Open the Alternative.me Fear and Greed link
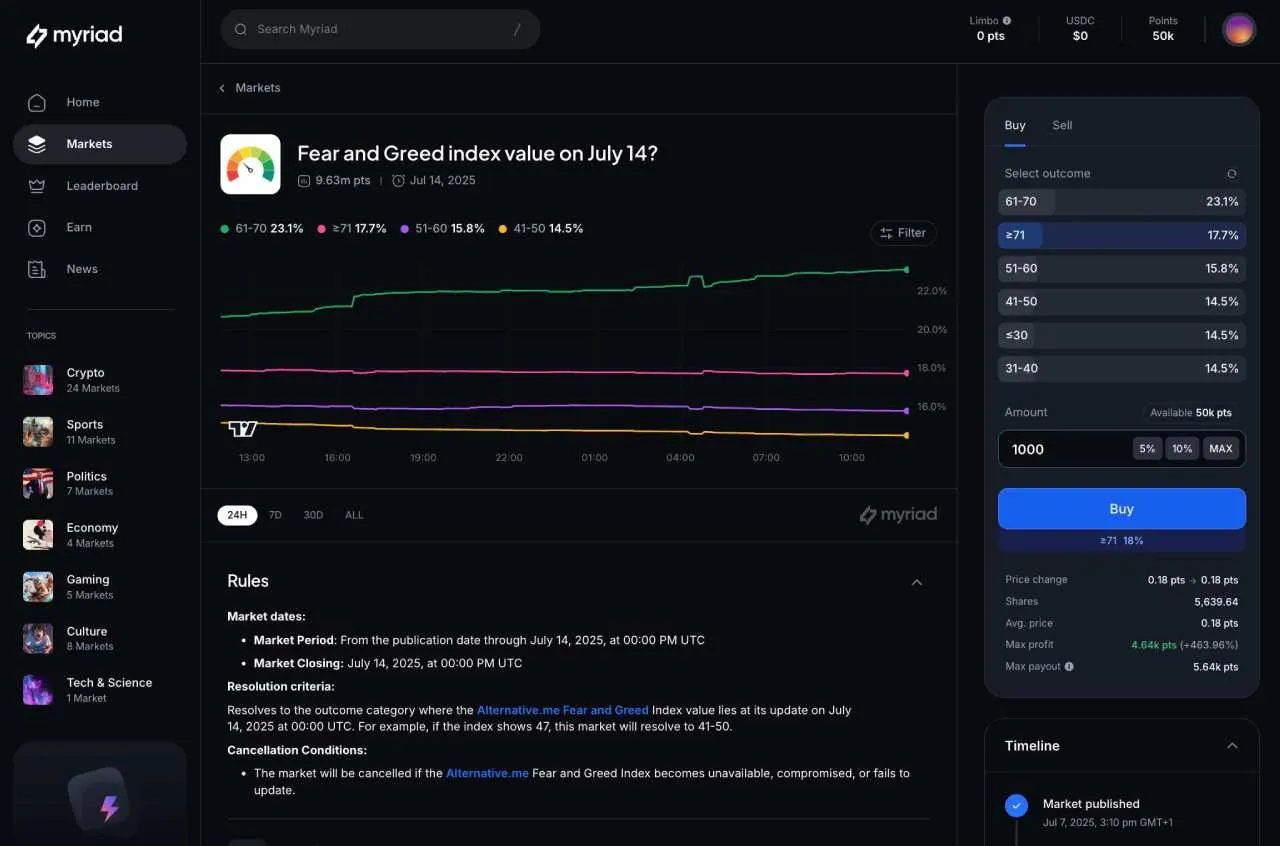Screen dimensions: 1280x846 point(562,710)
